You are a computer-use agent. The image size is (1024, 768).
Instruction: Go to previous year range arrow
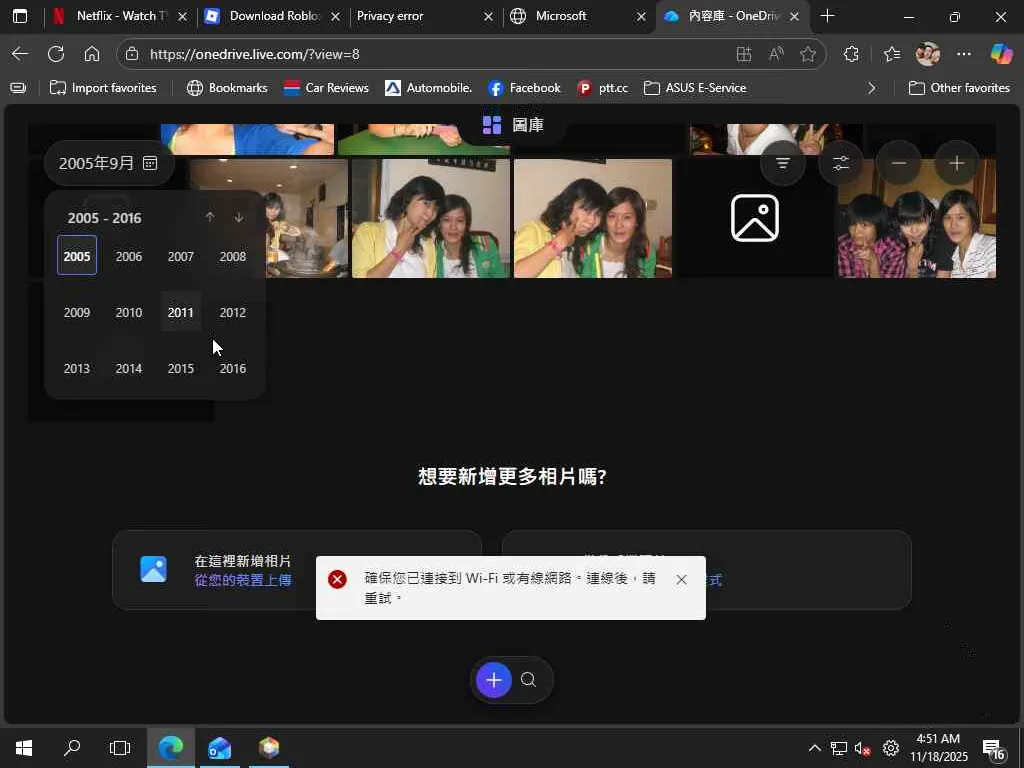click(x=210, y=217)
